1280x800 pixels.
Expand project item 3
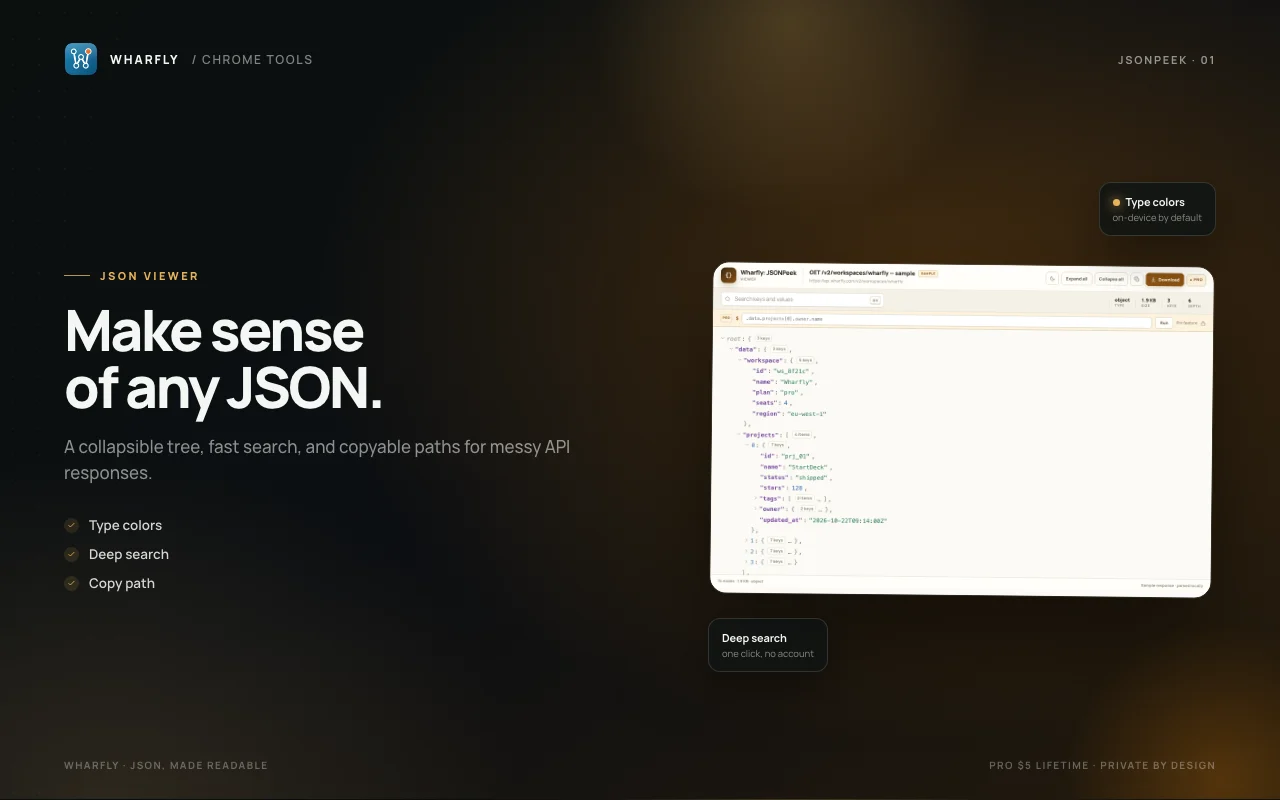coord(746,562)
